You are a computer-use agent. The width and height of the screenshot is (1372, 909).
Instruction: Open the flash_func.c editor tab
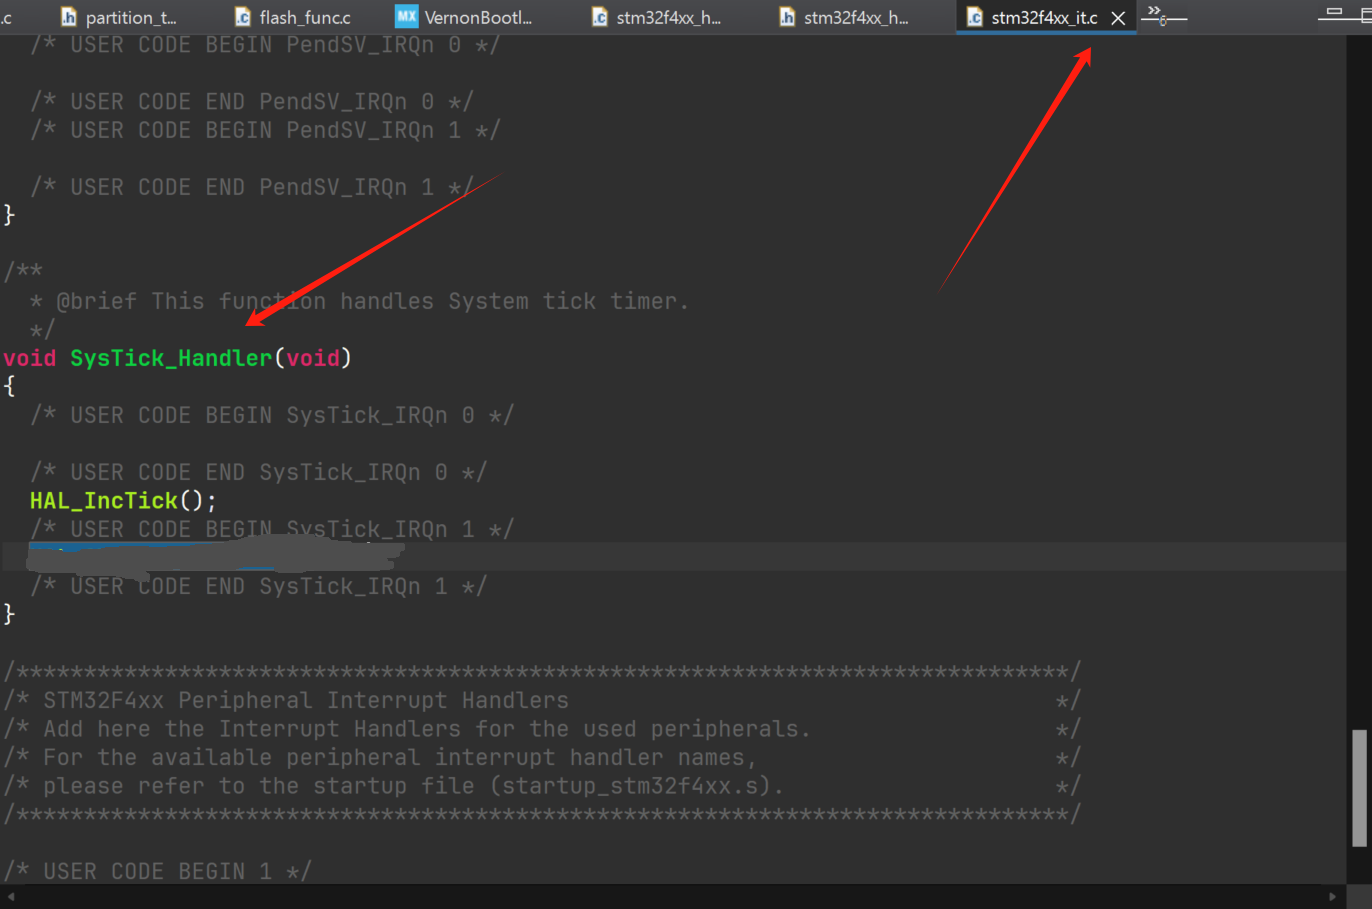click(x=293, y=17)
